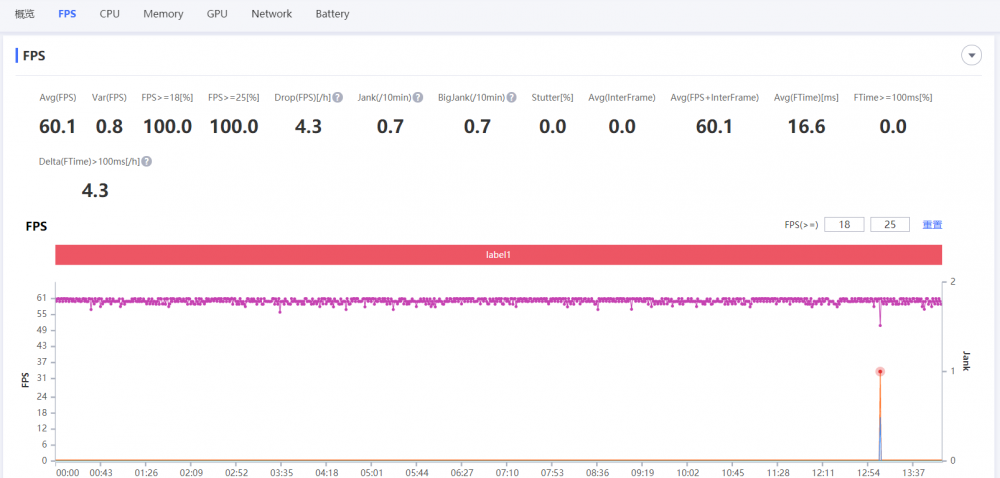Viewport: 1000px width, 478px height.
Task: Click the Jank(/10min) help question icon
Action: click(x=418, y=98)
